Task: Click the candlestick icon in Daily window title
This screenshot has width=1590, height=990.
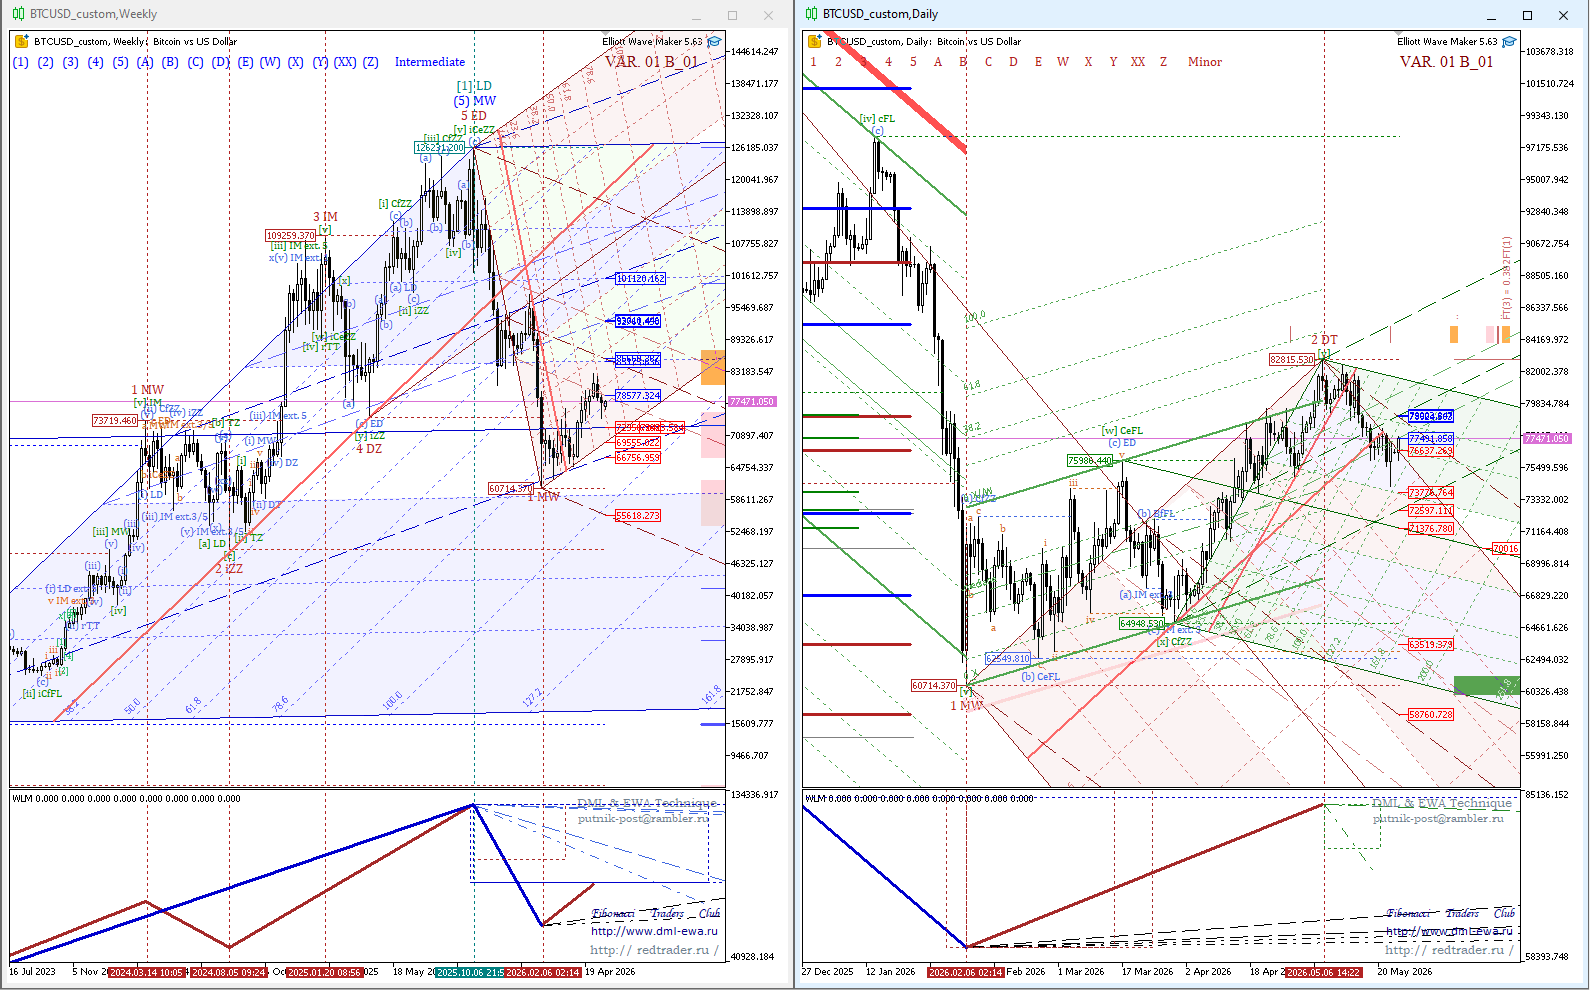Action: tap(811, 14)
